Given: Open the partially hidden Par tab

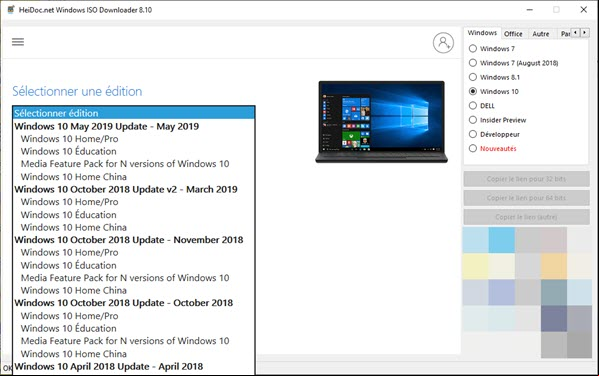Looking at the screenshot, I should point(565,34).
